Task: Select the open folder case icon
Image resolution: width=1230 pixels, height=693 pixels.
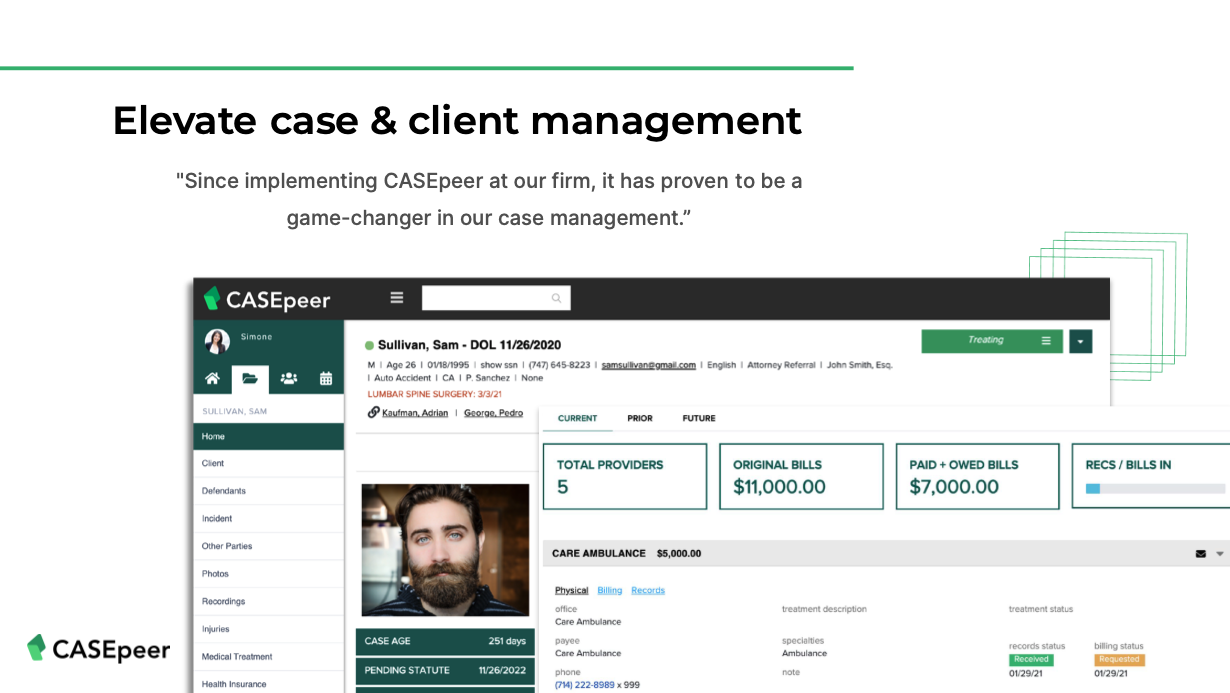Action: [x=250, y=379]
